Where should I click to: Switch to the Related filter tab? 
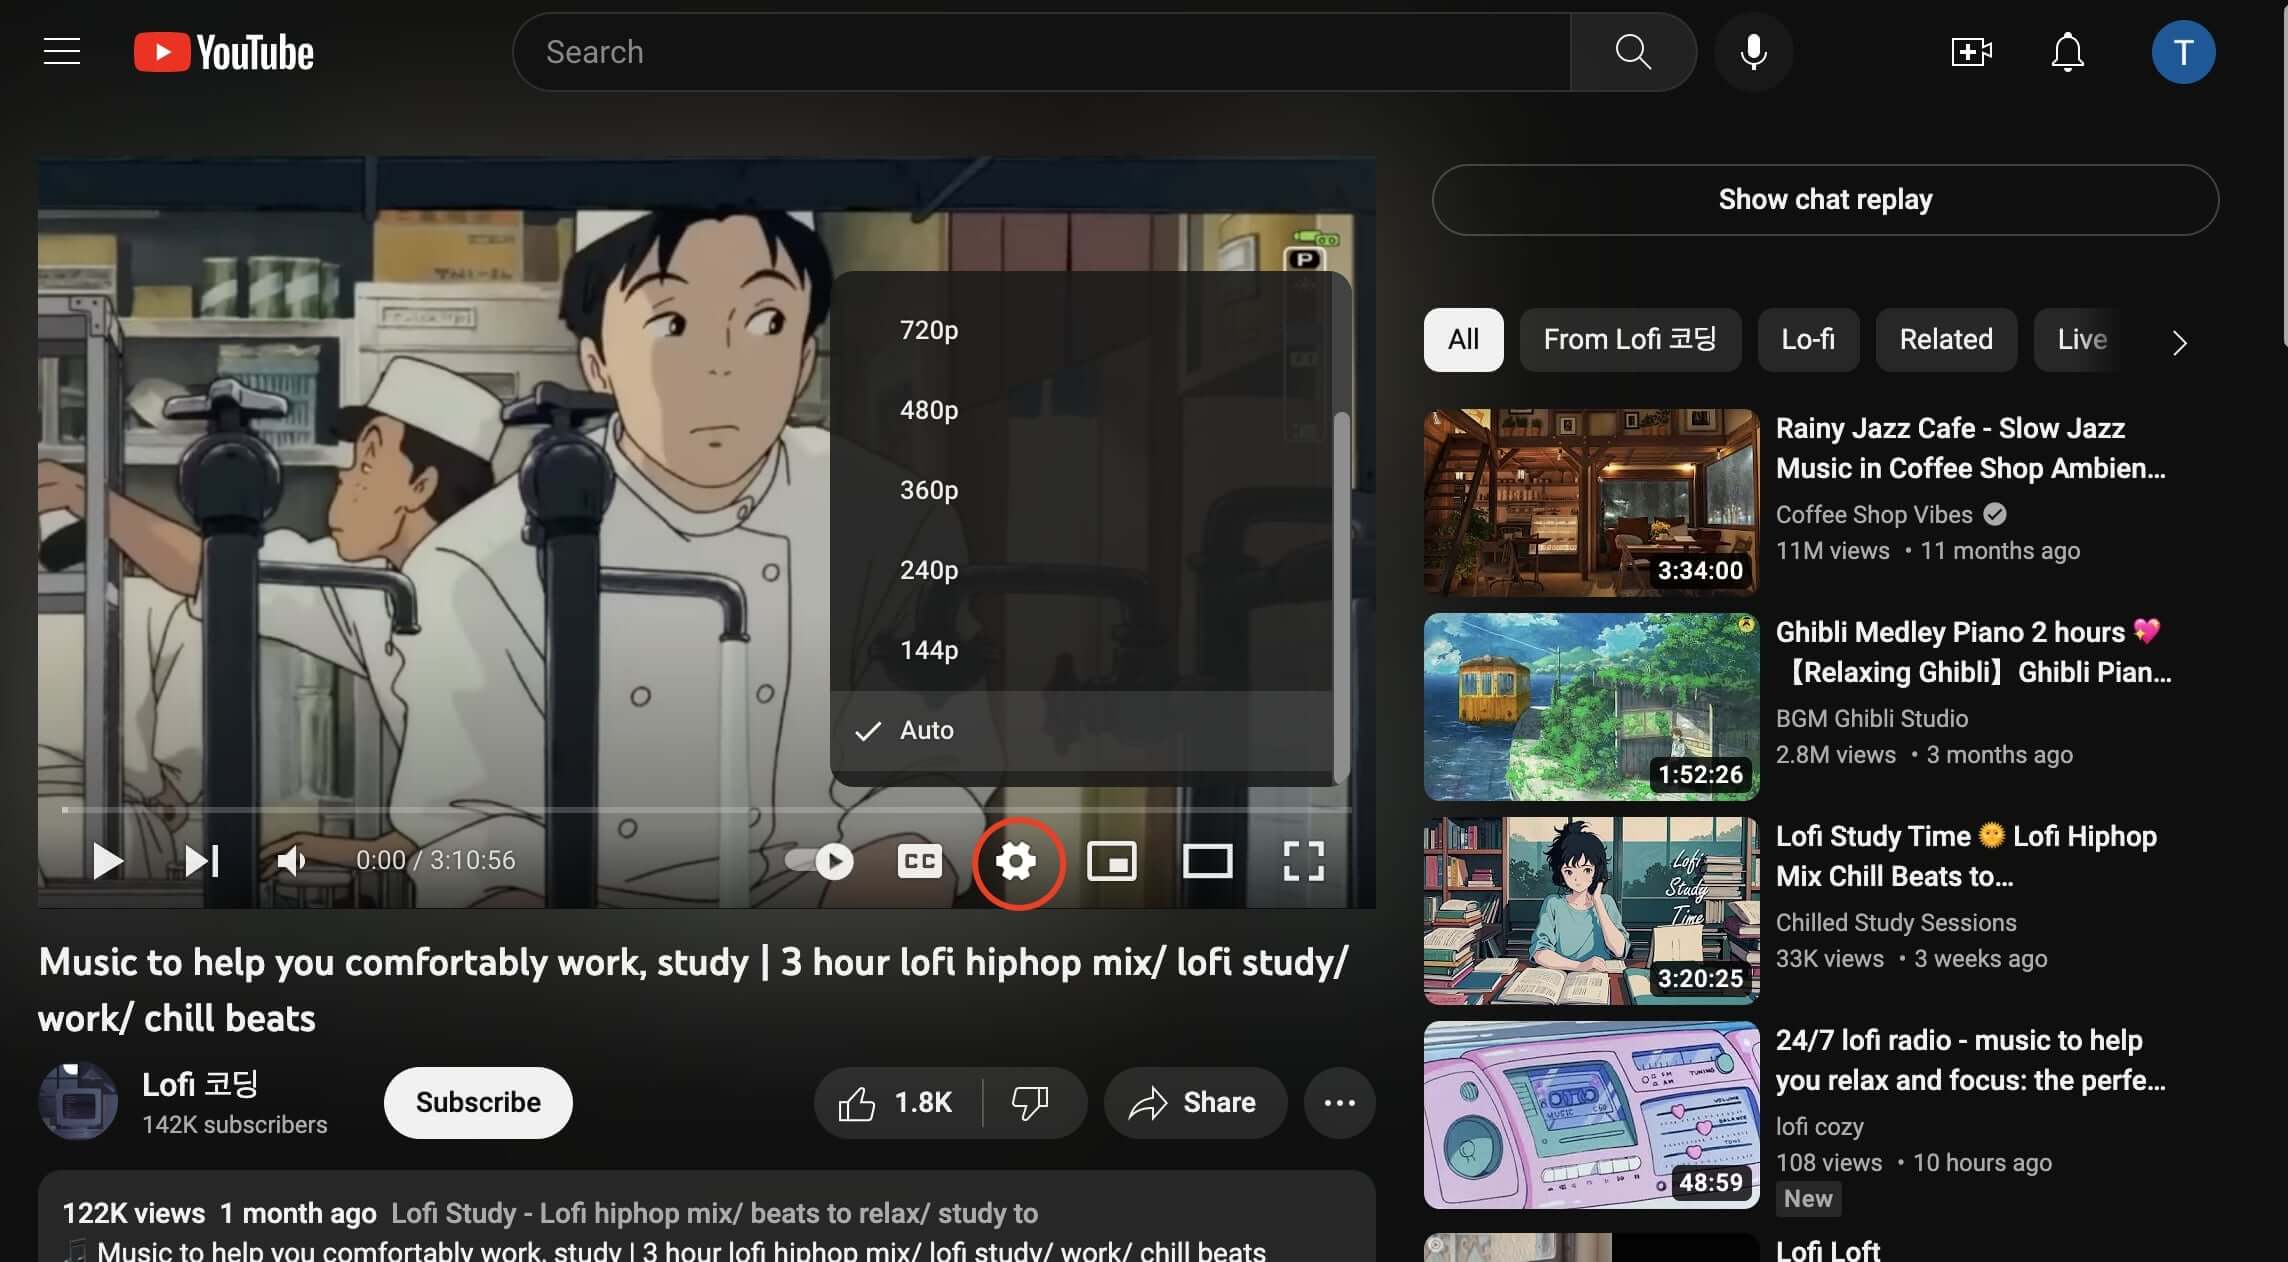click(x=1944, y=340)
